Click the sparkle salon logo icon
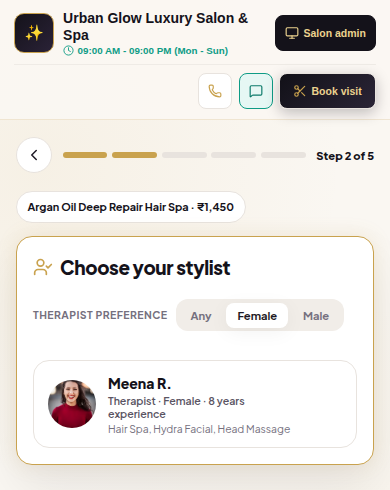This screenshot has width=390, height=490. coord(34,33)
